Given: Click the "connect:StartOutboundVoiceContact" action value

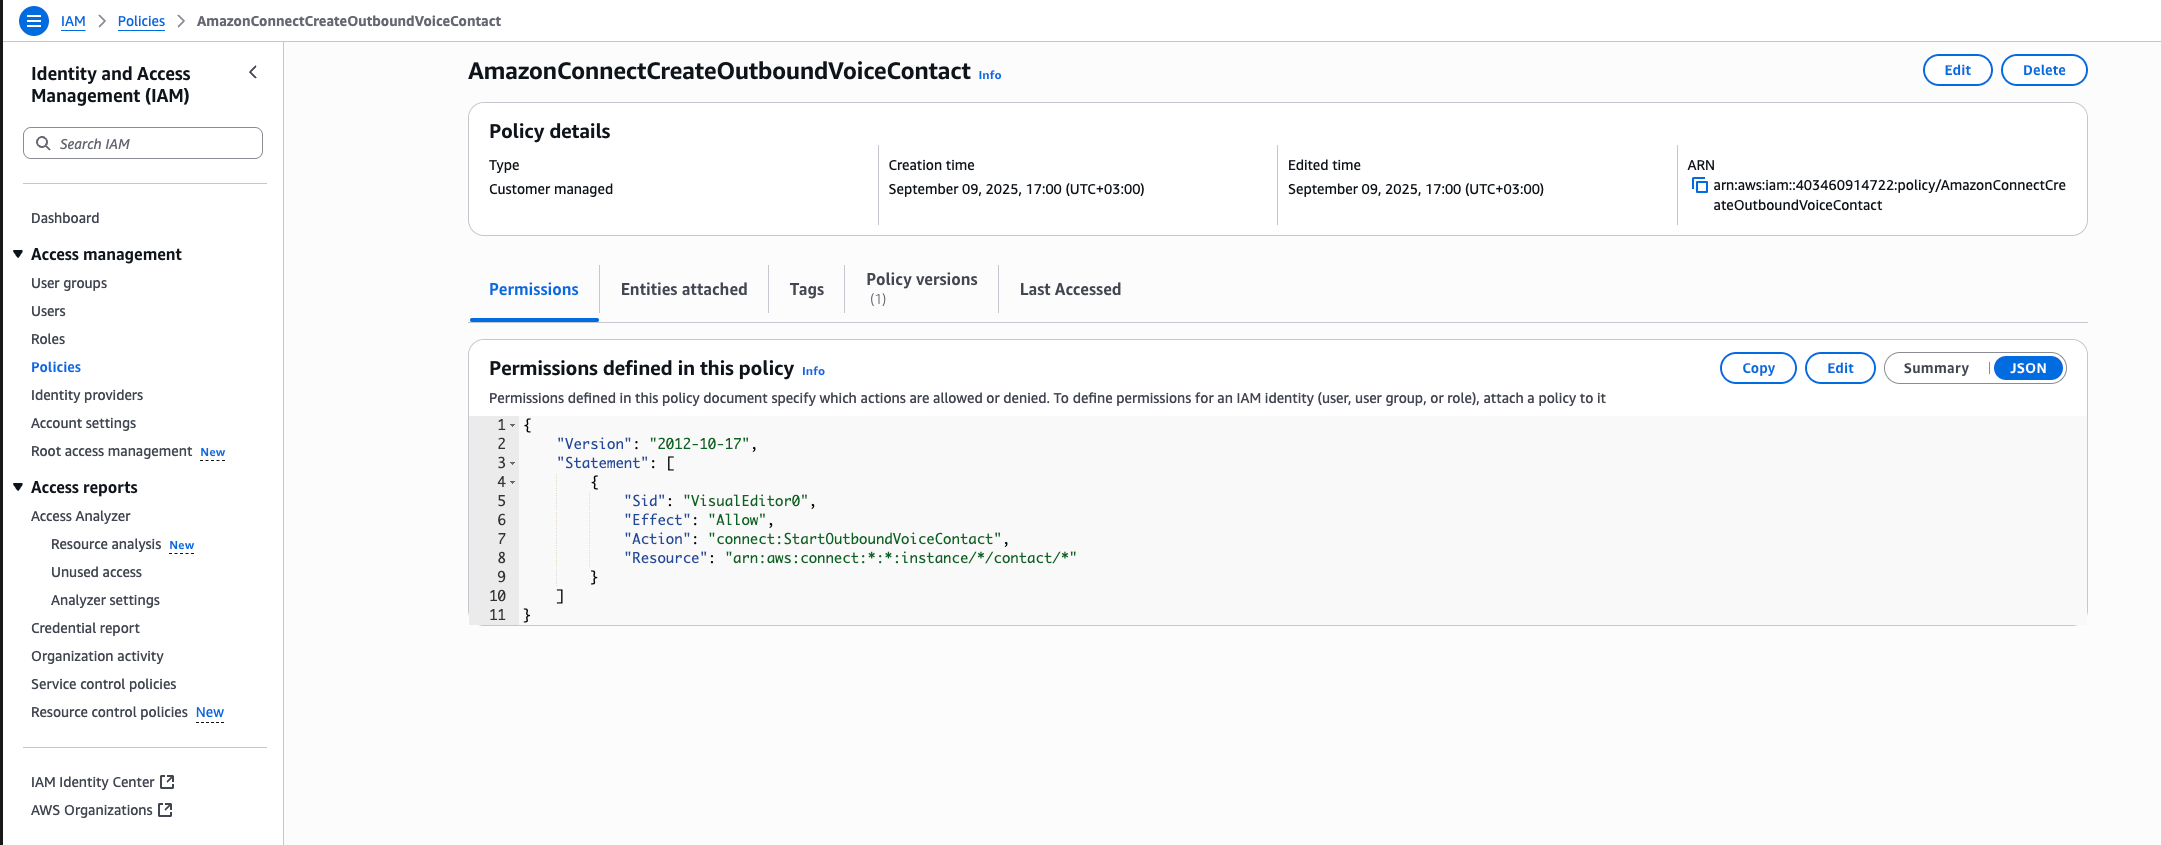Looking at the screenshot, I should coord(854,539).
